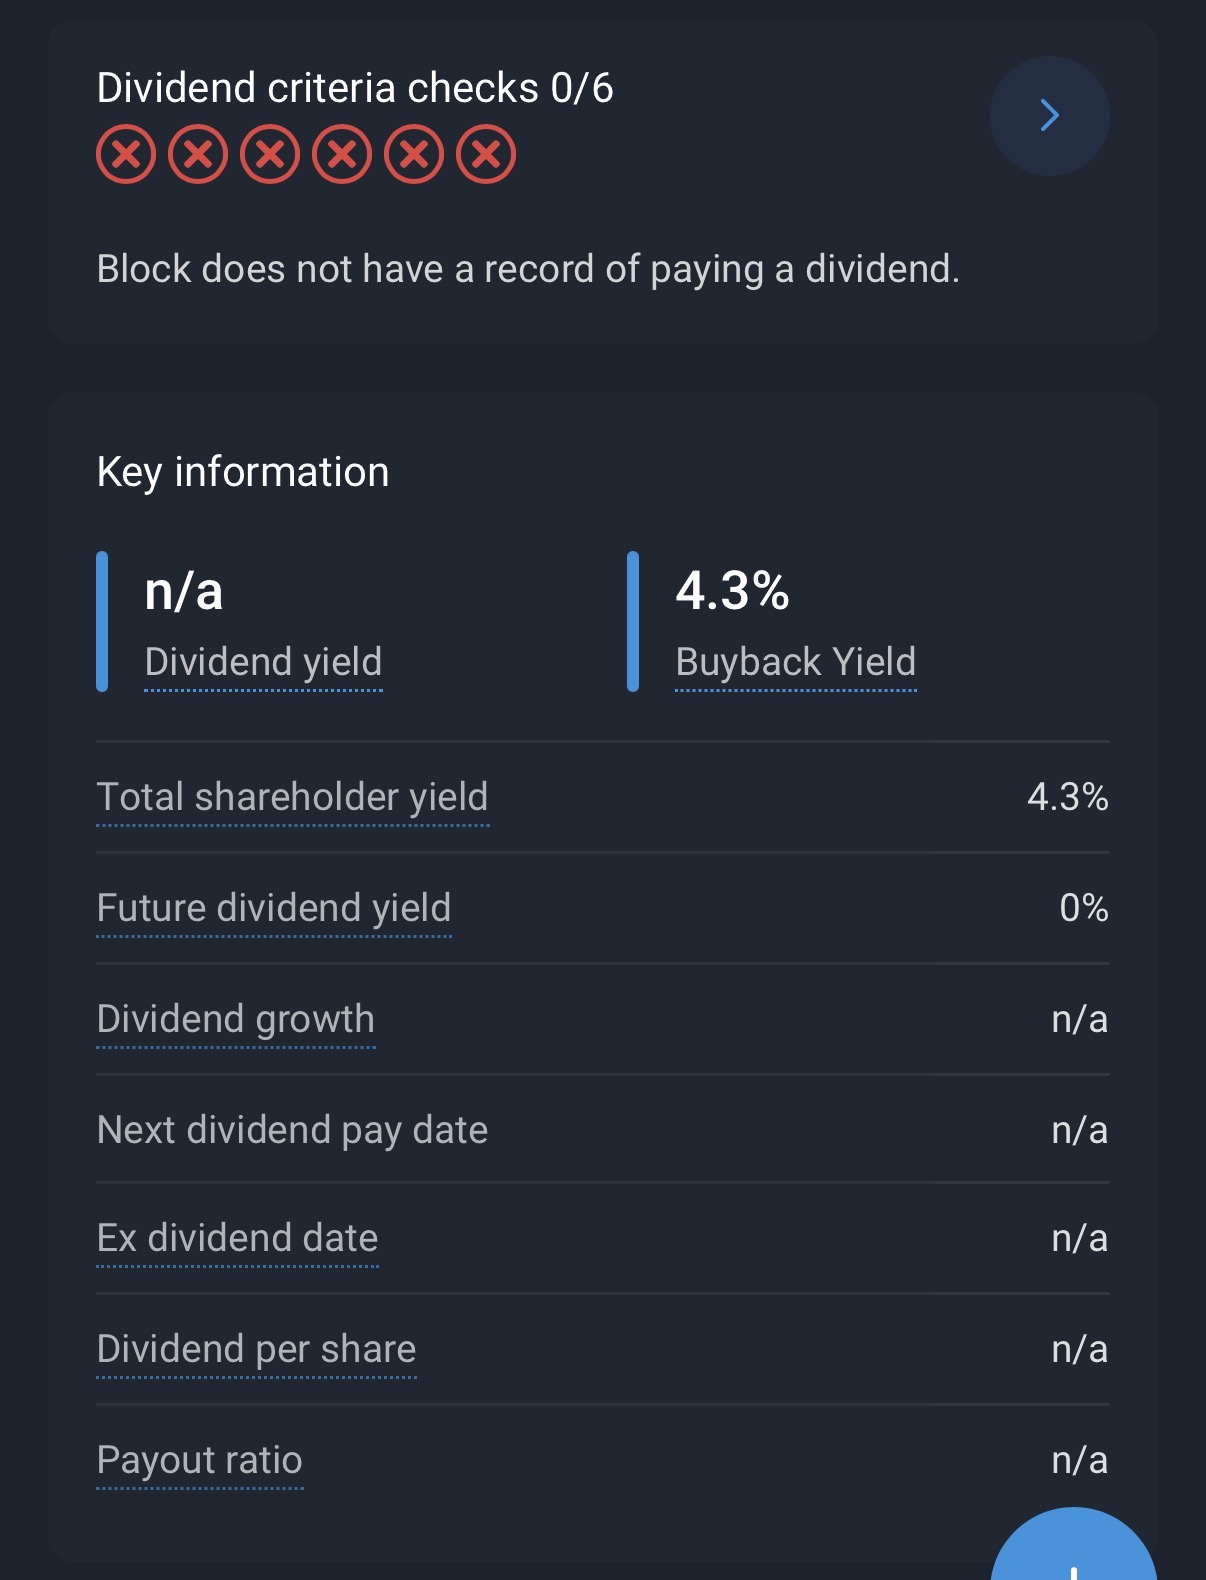Click the second failed criteria X icon

198,155
